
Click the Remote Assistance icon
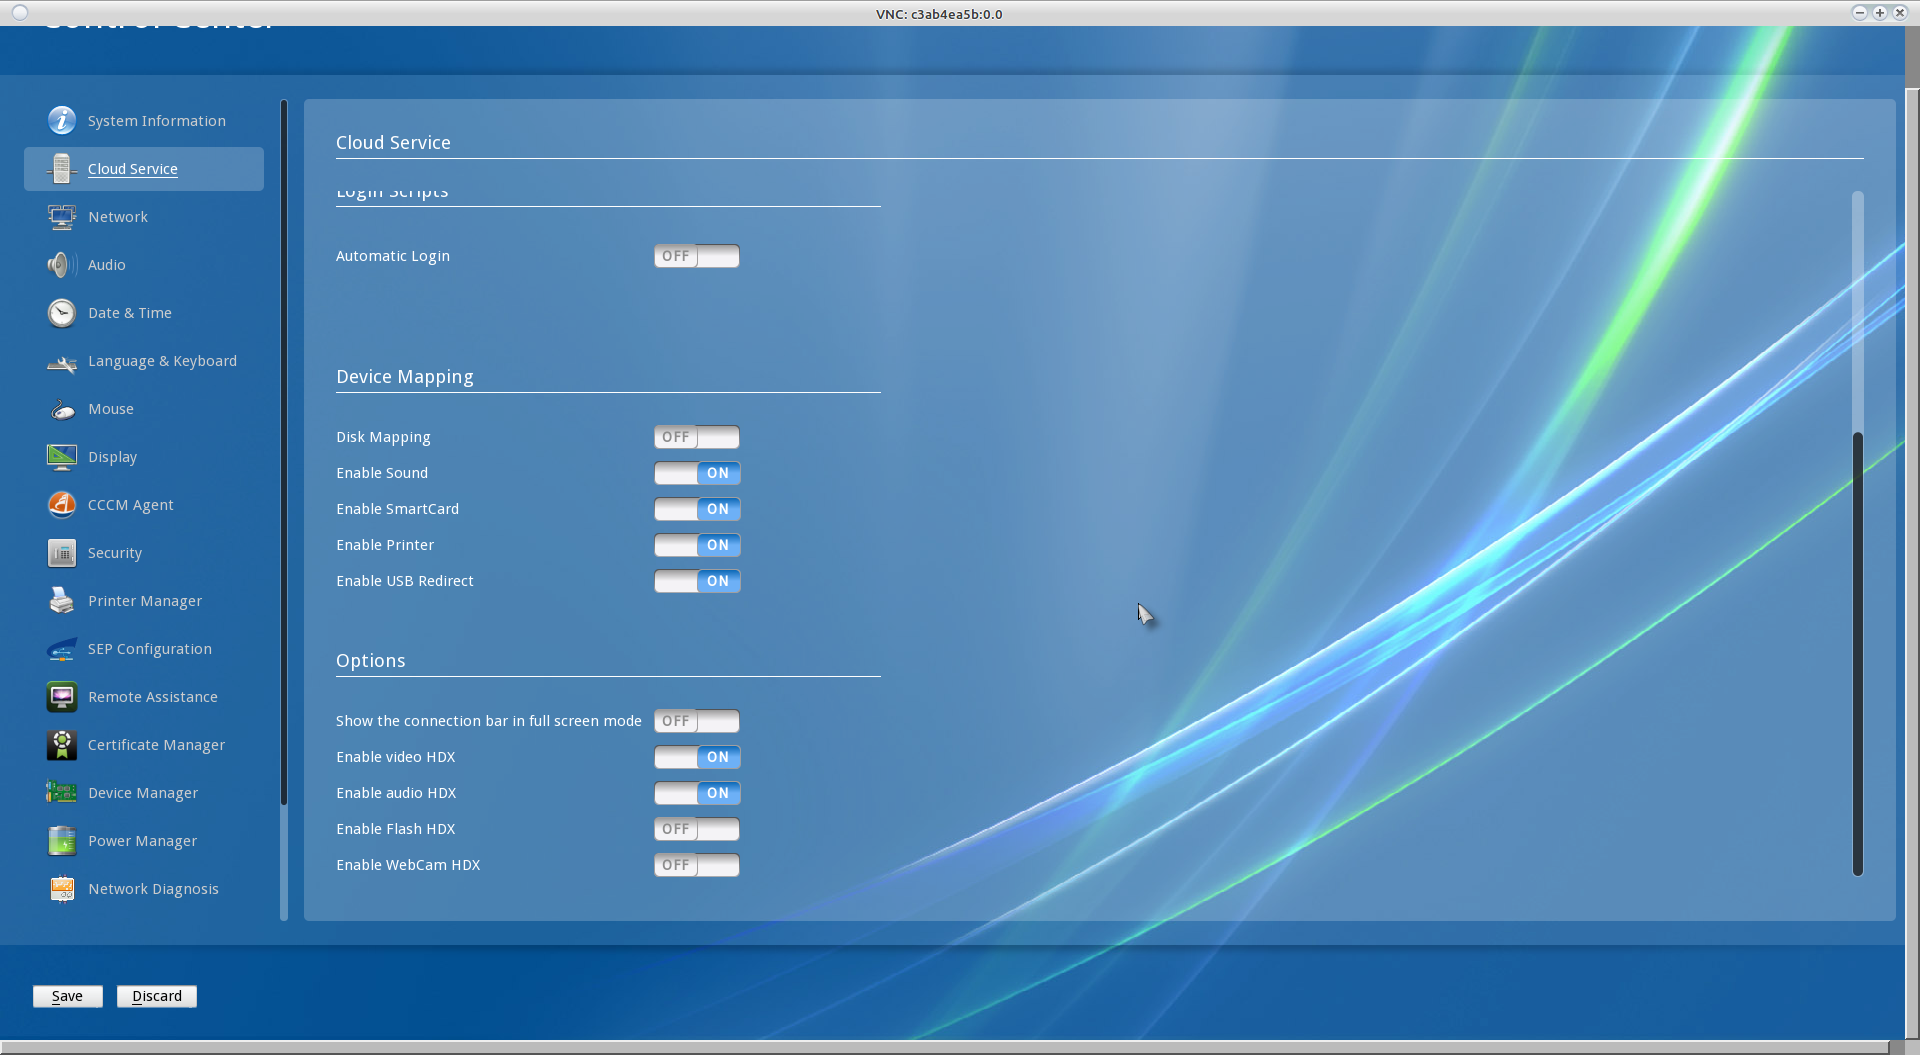62,697
